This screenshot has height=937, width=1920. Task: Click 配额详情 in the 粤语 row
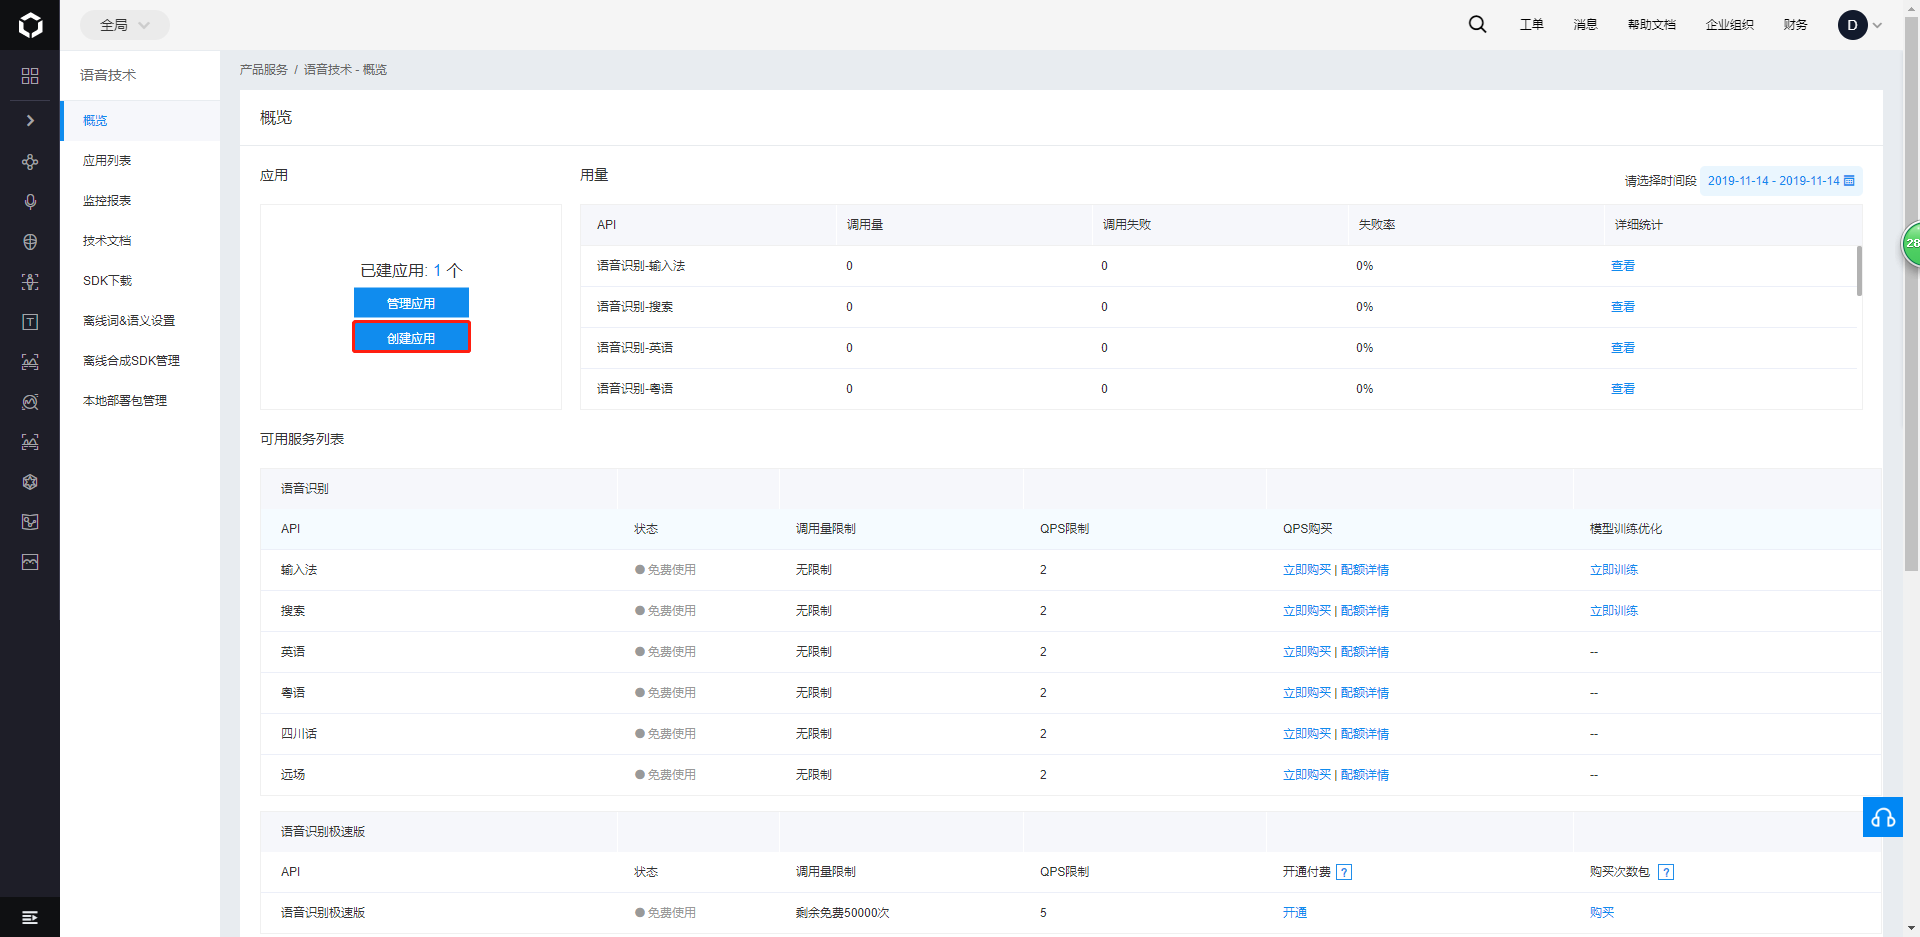click(1365, 693)
